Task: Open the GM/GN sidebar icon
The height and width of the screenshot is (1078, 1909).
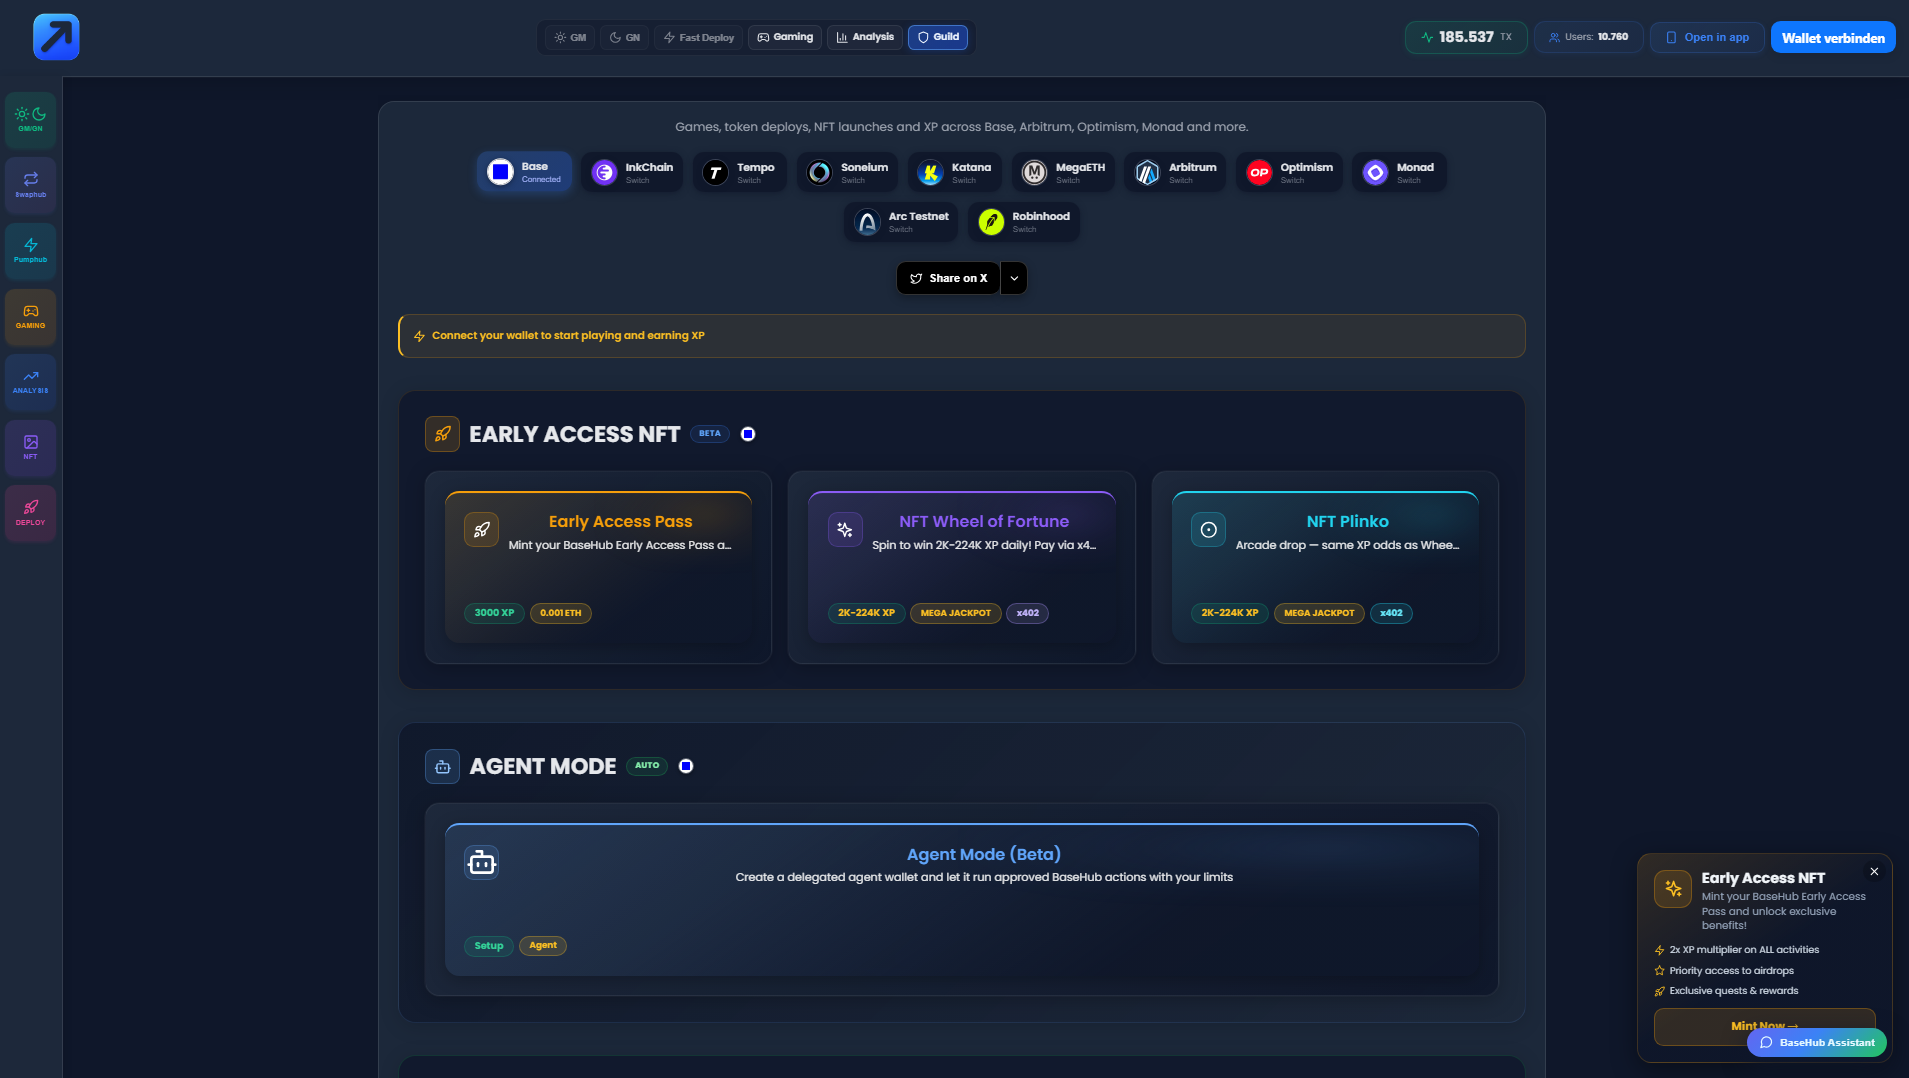Action: point(30,120)
